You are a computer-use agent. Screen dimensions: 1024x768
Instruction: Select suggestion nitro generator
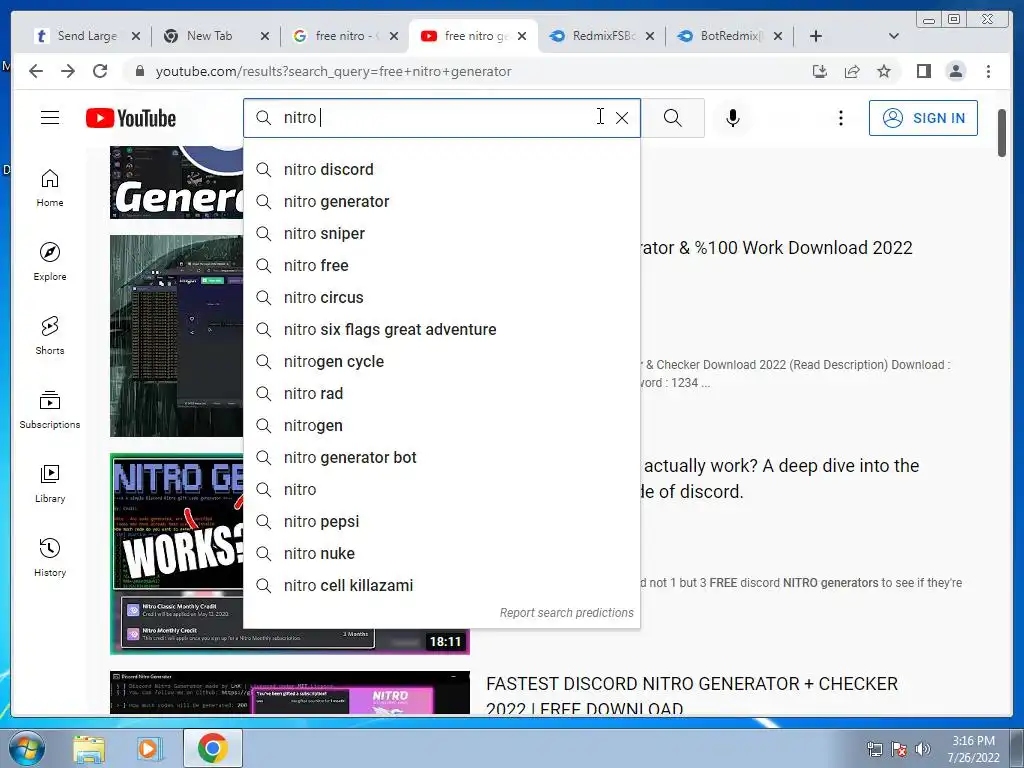click(x=441, y=201)
